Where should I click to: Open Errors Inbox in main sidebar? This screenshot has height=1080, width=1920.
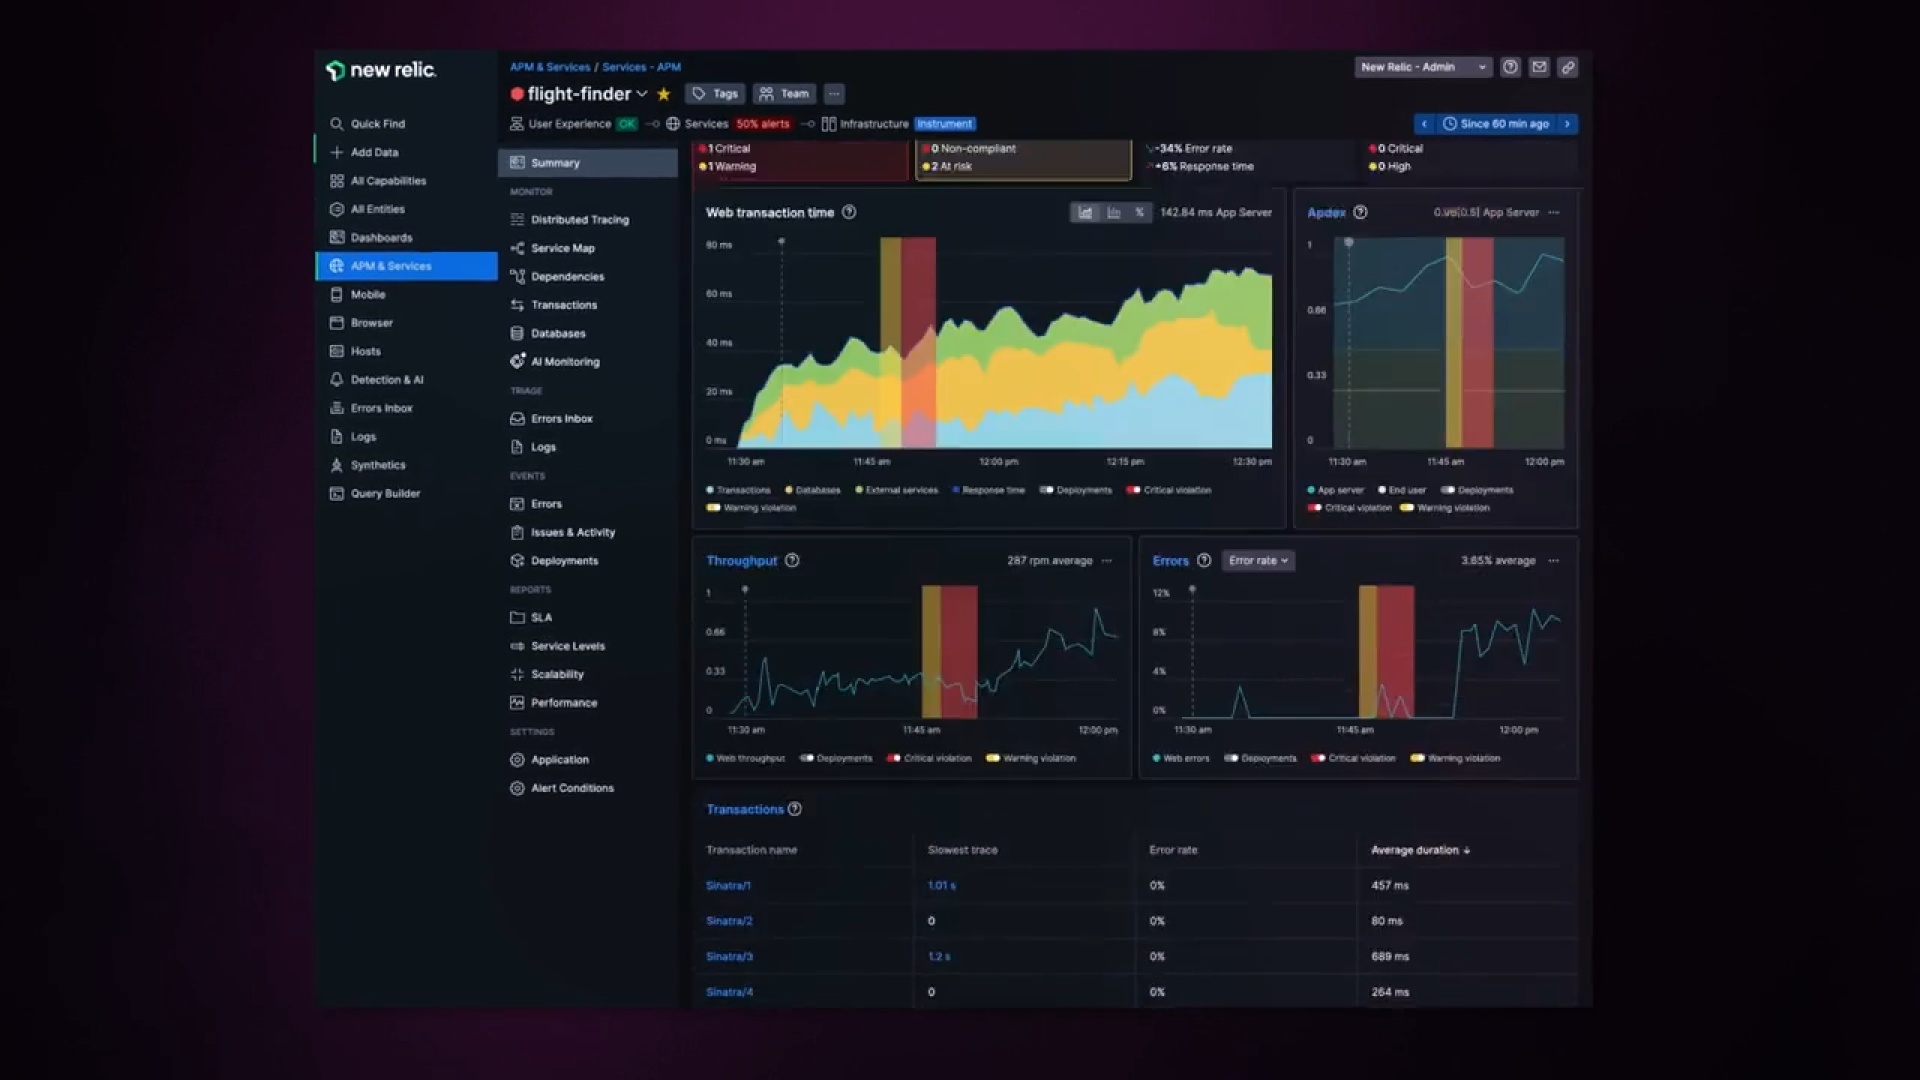372,409
